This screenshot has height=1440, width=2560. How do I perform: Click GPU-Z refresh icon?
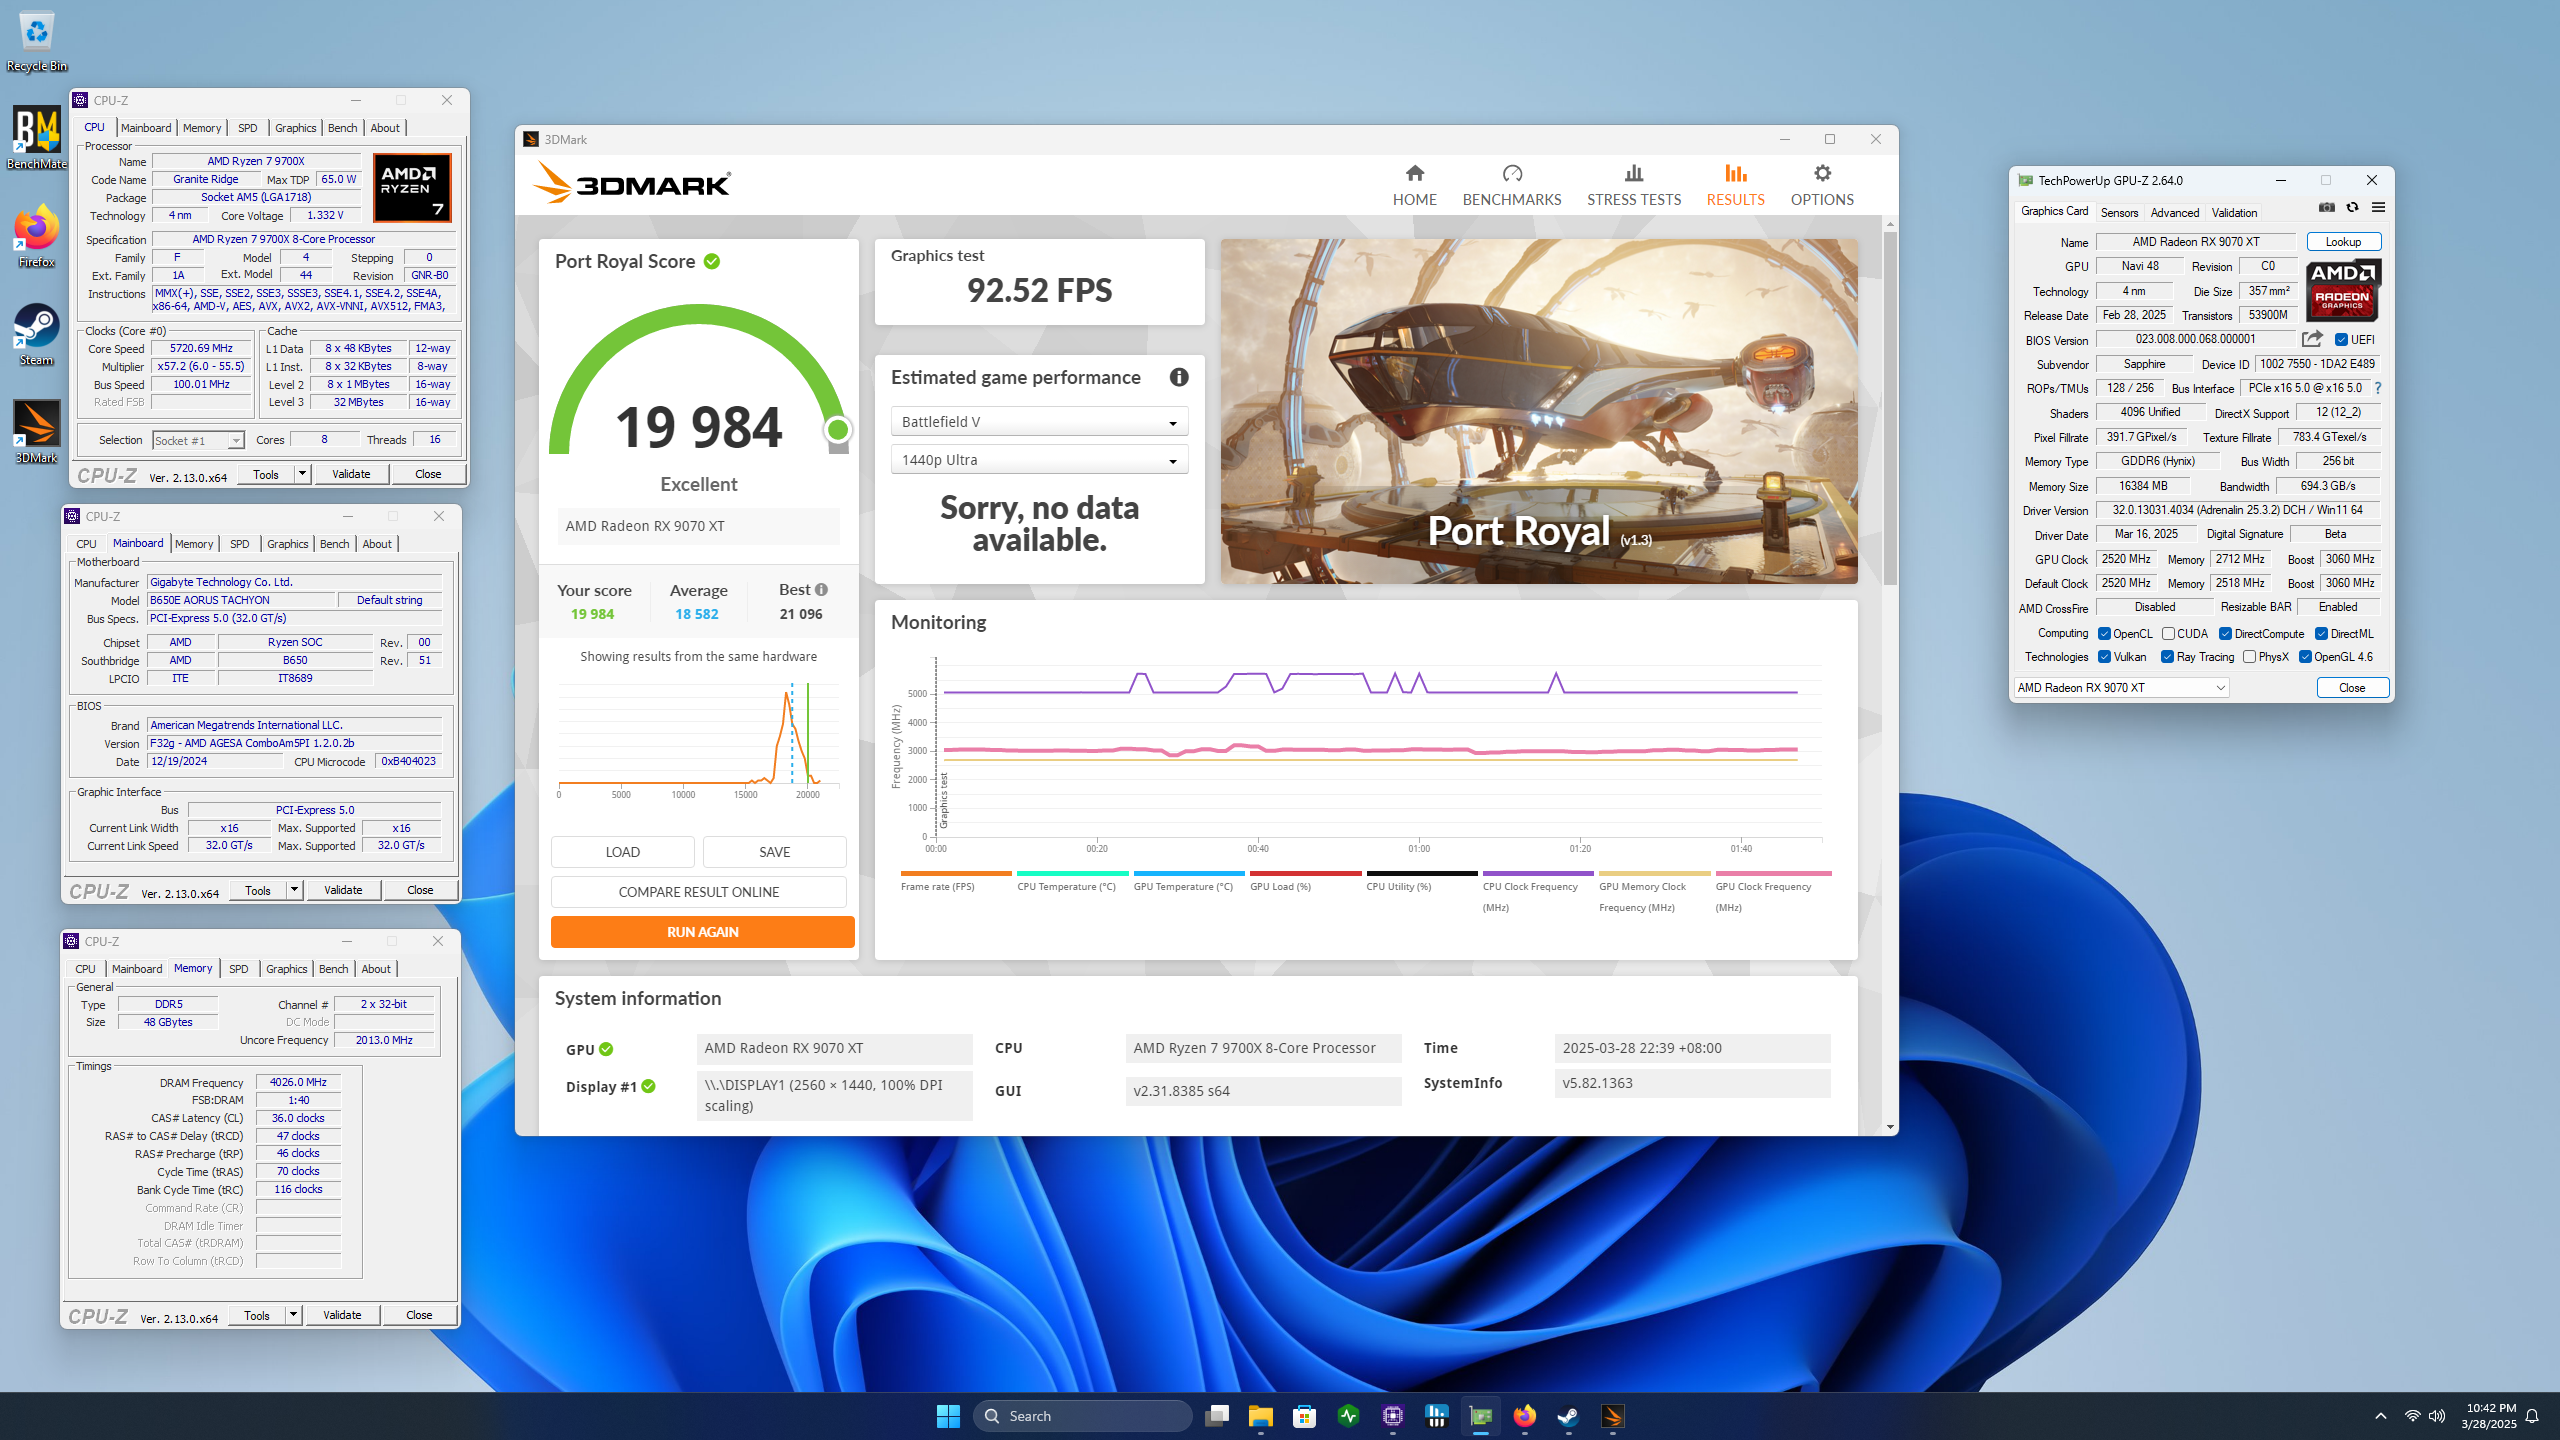coord(2352,207)
